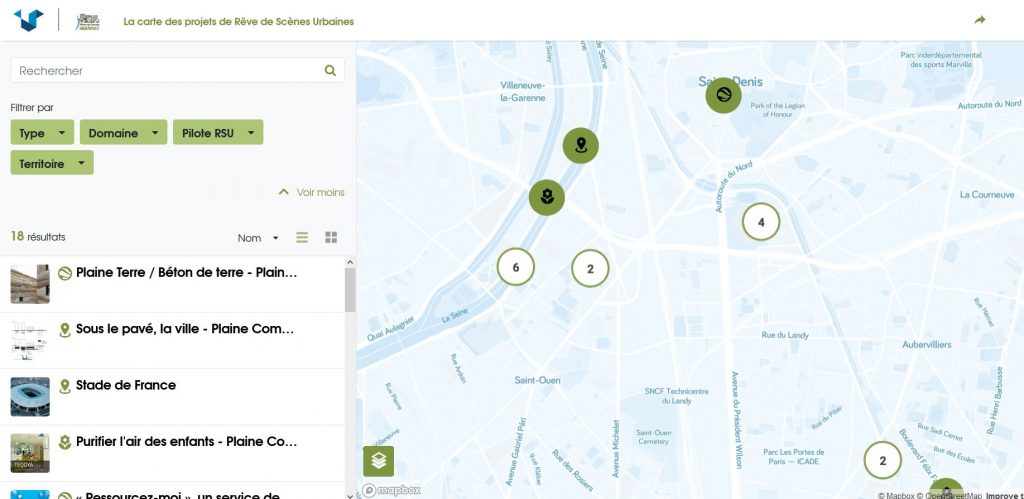Click the 18 résultats count text
The image size is (1024, 499).
pos(38,236)
